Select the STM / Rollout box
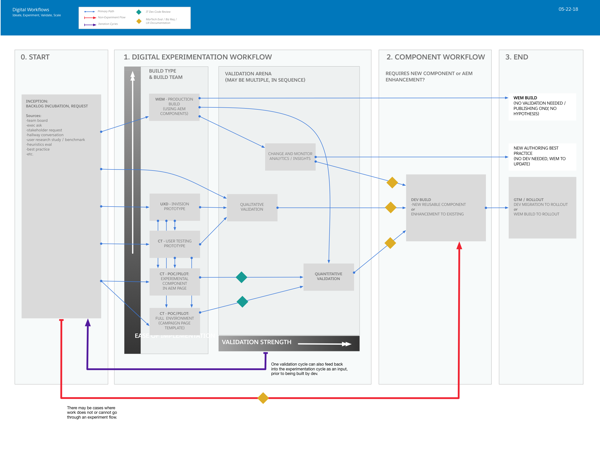The width and height of the screenshot is (600, 449). click(x=542, y=207)
